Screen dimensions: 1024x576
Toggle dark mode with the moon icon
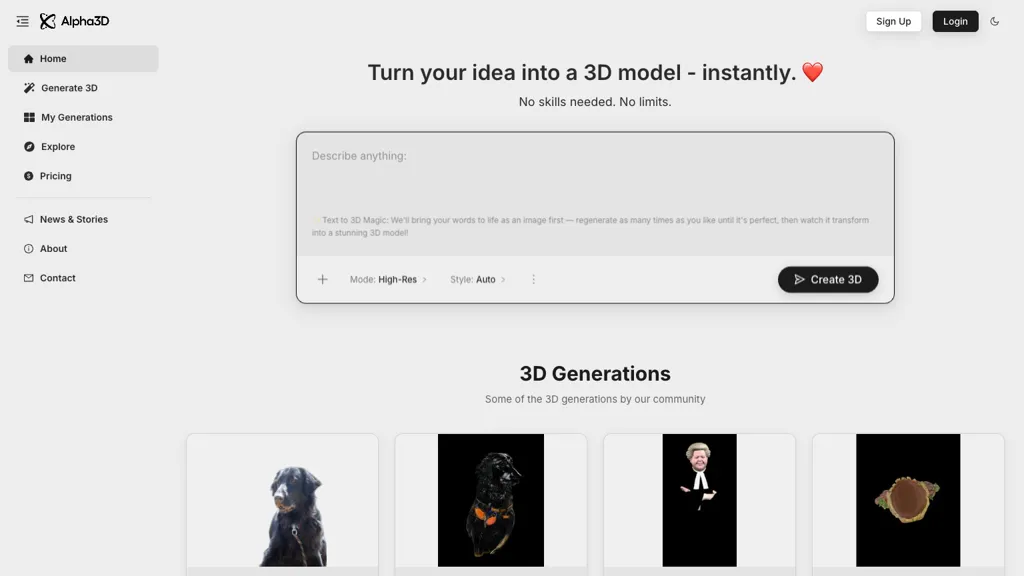995,21
